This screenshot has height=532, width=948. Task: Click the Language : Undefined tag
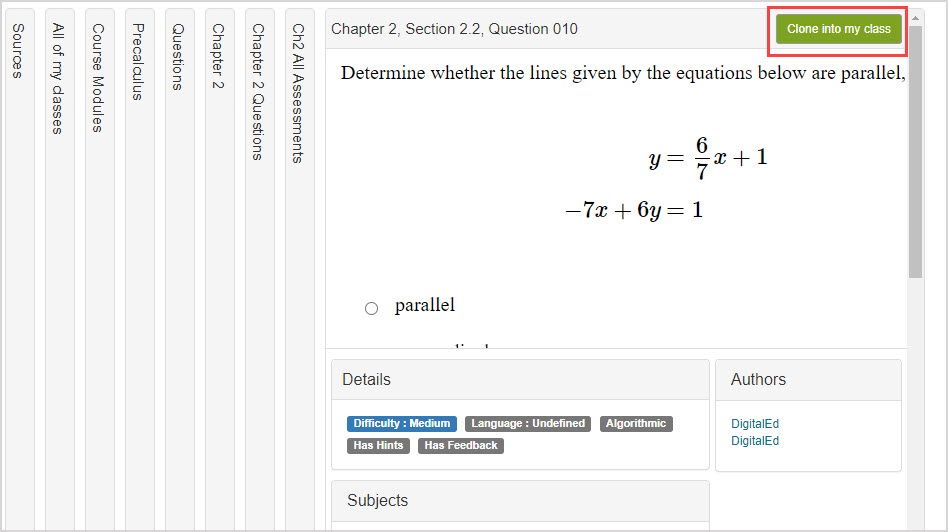[528, 424]
